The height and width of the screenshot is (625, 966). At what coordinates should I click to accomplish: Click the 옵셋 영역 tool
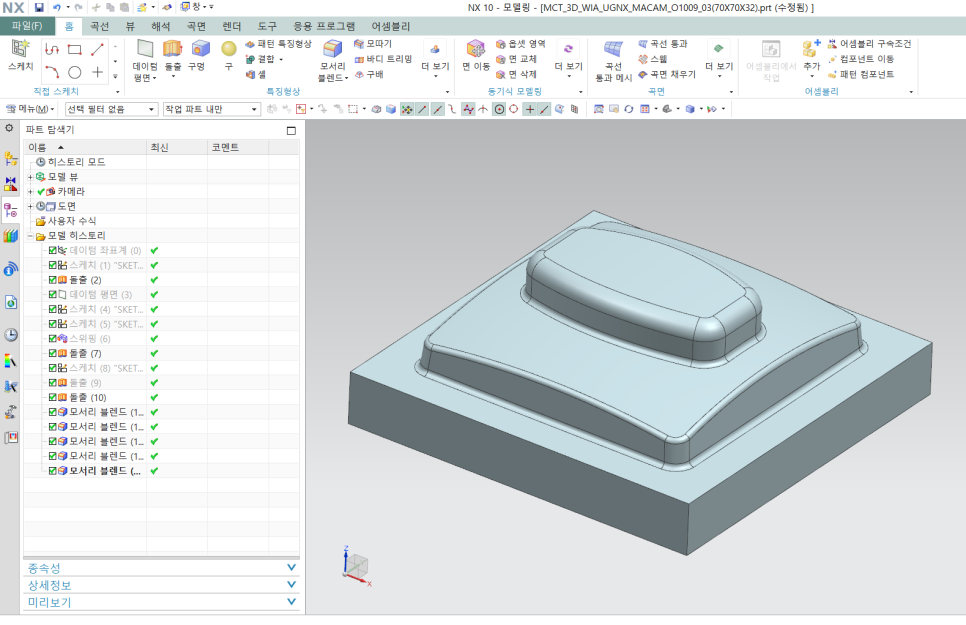pos(521,44)
